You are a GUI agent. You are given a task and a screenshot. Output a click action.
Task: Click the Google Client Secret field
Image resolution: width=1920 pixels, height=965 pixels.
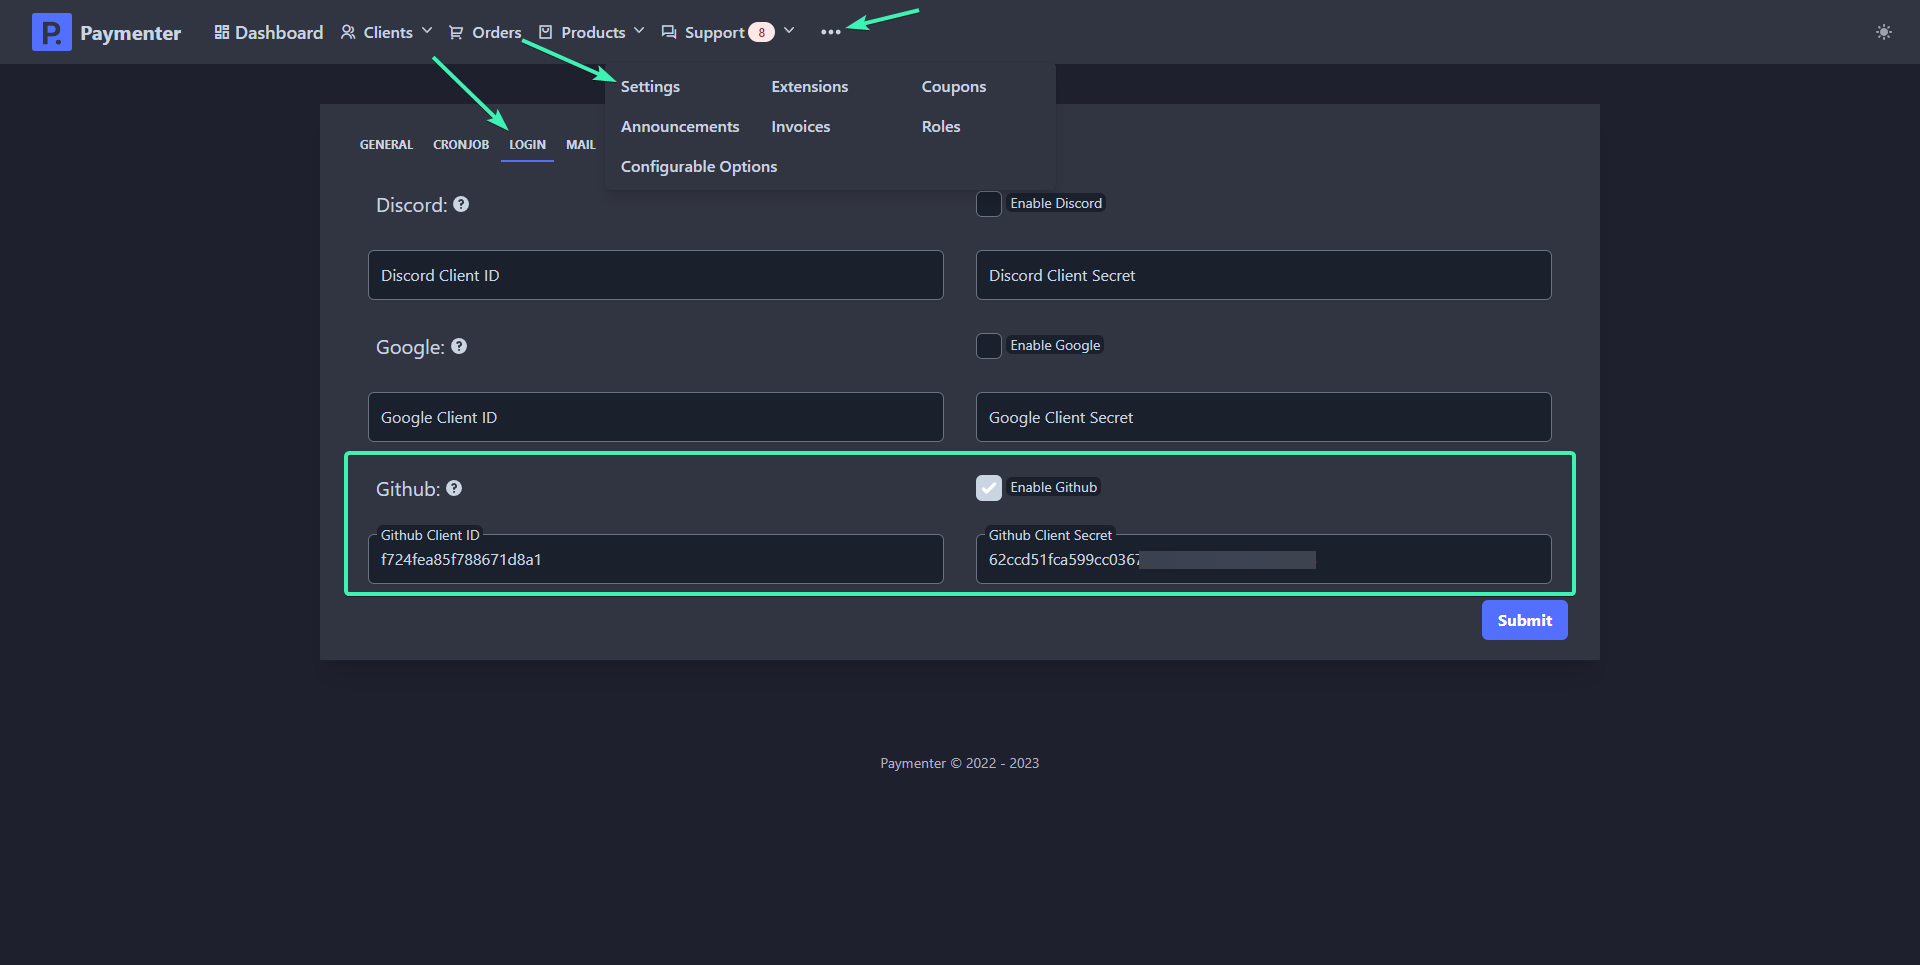click(x=1264, y=417)
